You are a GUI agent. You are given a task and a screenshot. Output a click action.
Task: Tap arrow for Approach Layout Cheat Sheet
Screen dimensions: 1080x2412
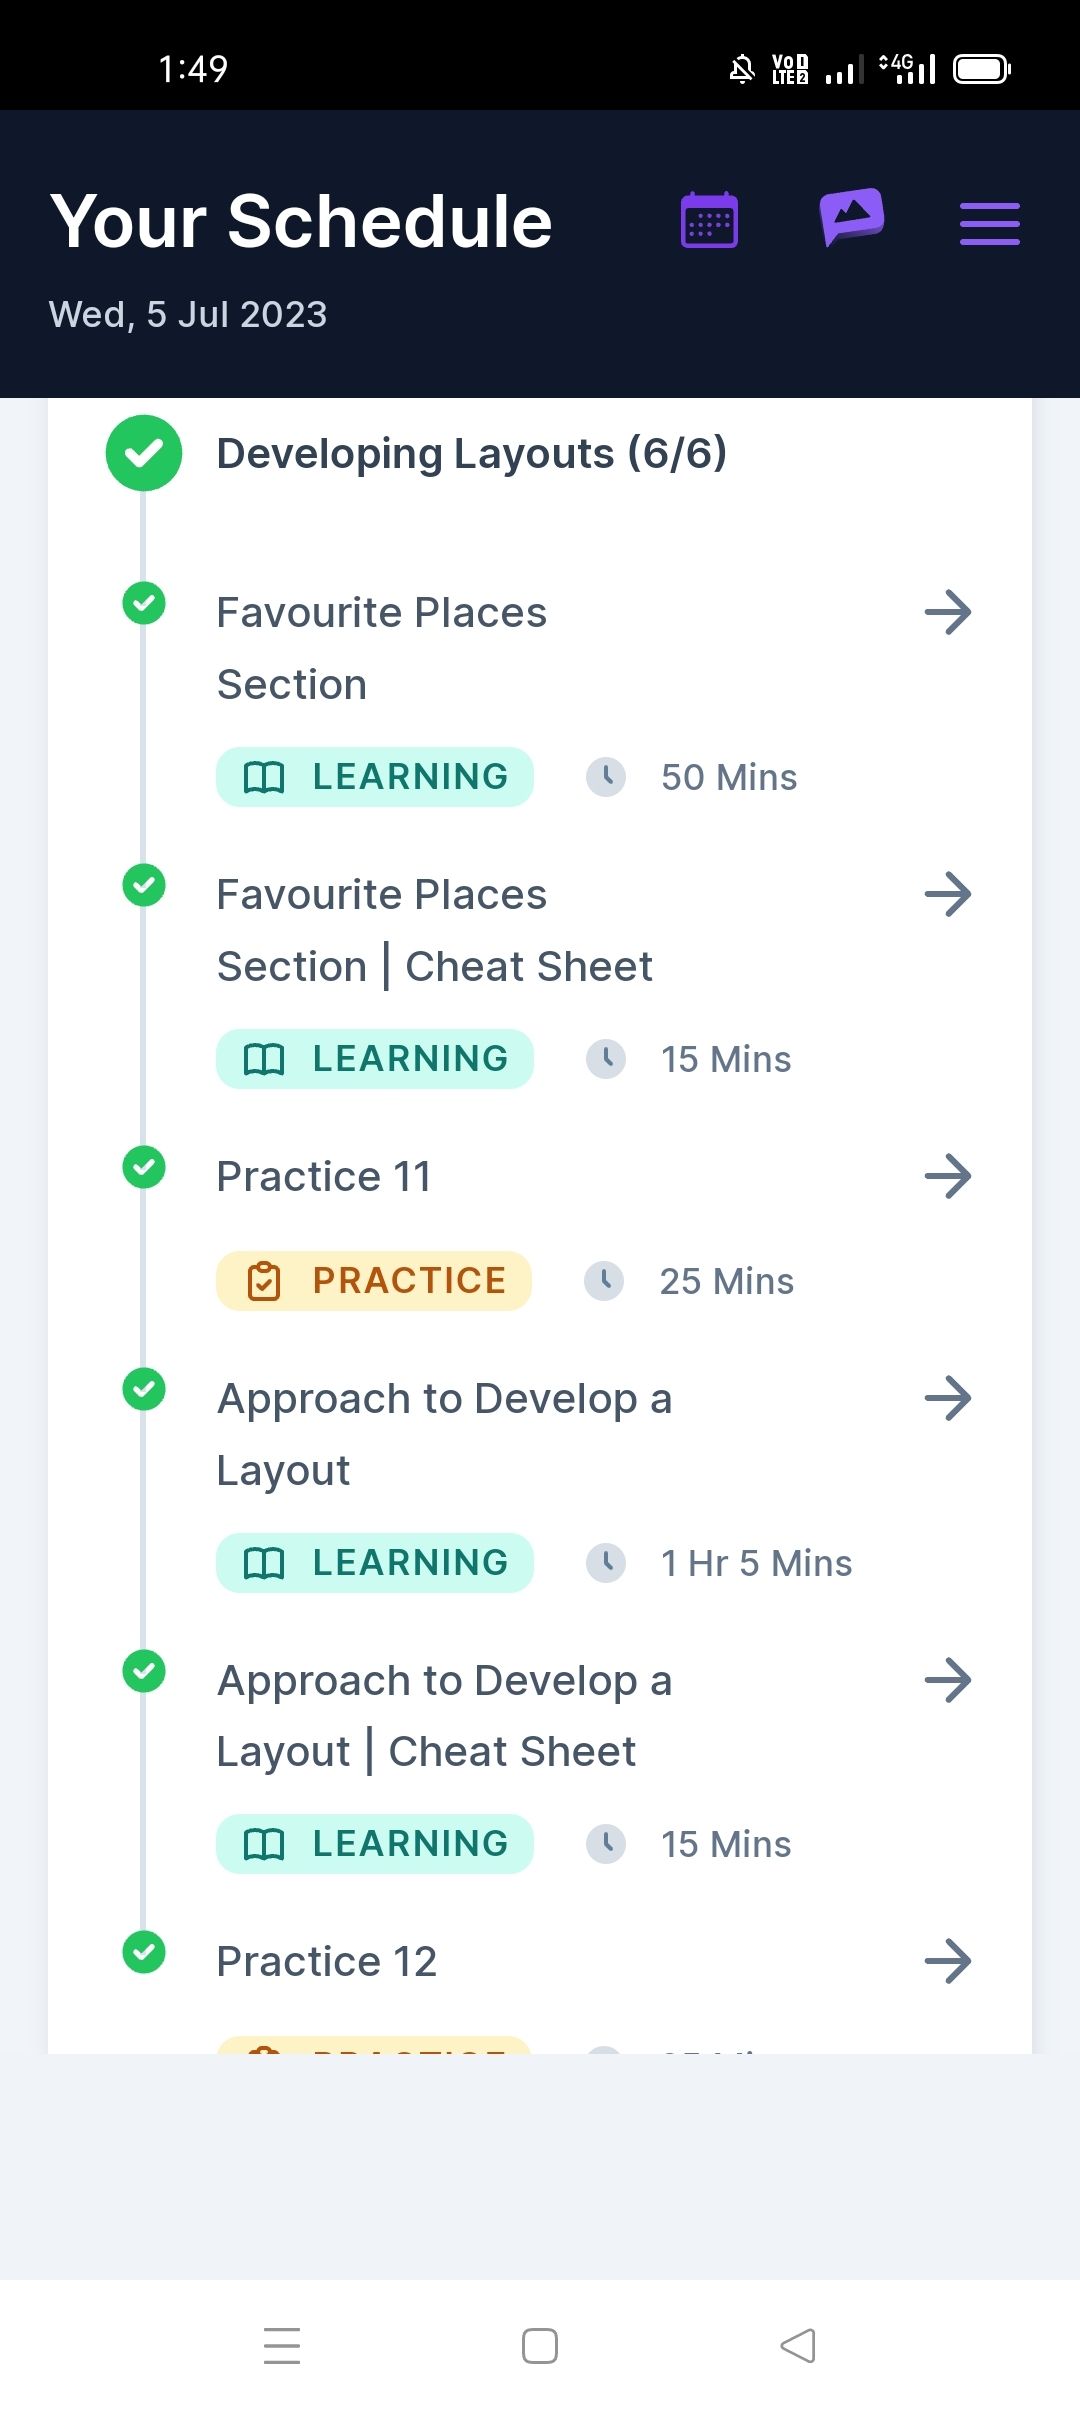coord(948,1680)
